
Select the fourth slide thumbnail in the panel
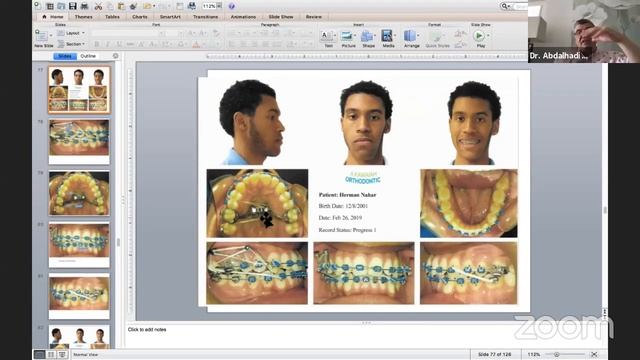[79, 244]
